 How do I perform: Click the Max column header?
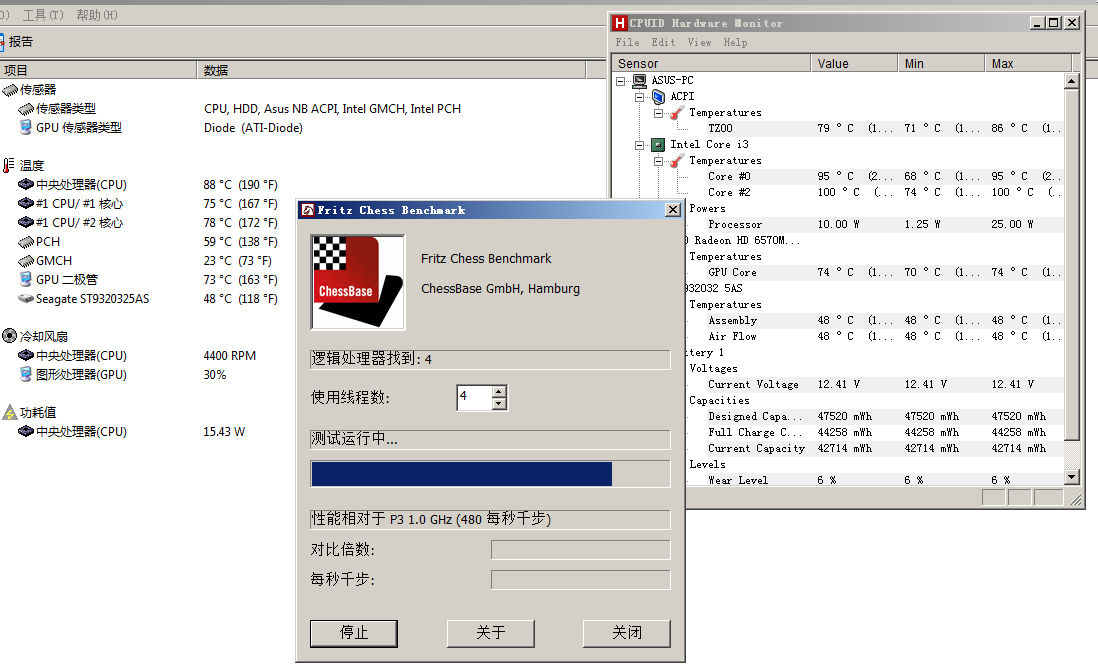pyautogui.click(x=1028, y=64)
